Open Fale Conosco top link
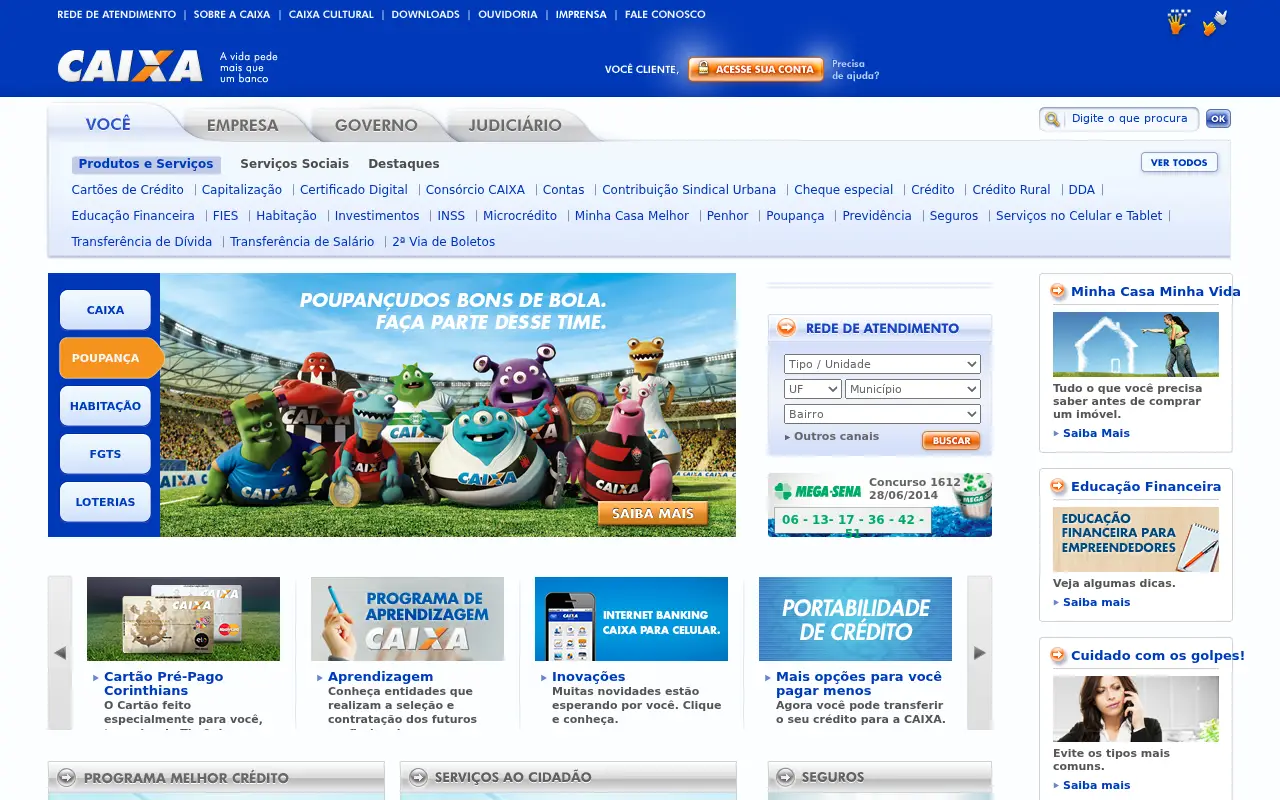1280x800 pixels. (665, 14)
